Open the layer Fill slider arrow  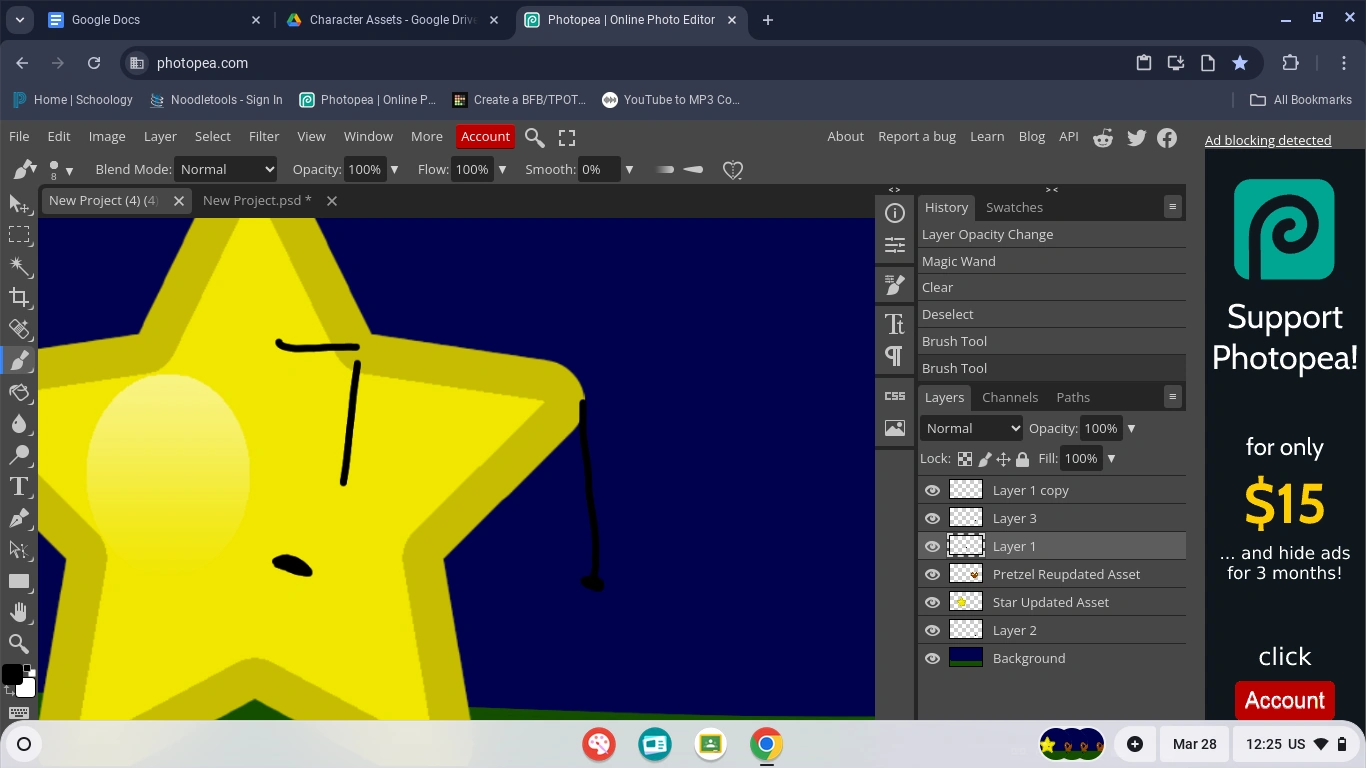(x=1111, y=459)
